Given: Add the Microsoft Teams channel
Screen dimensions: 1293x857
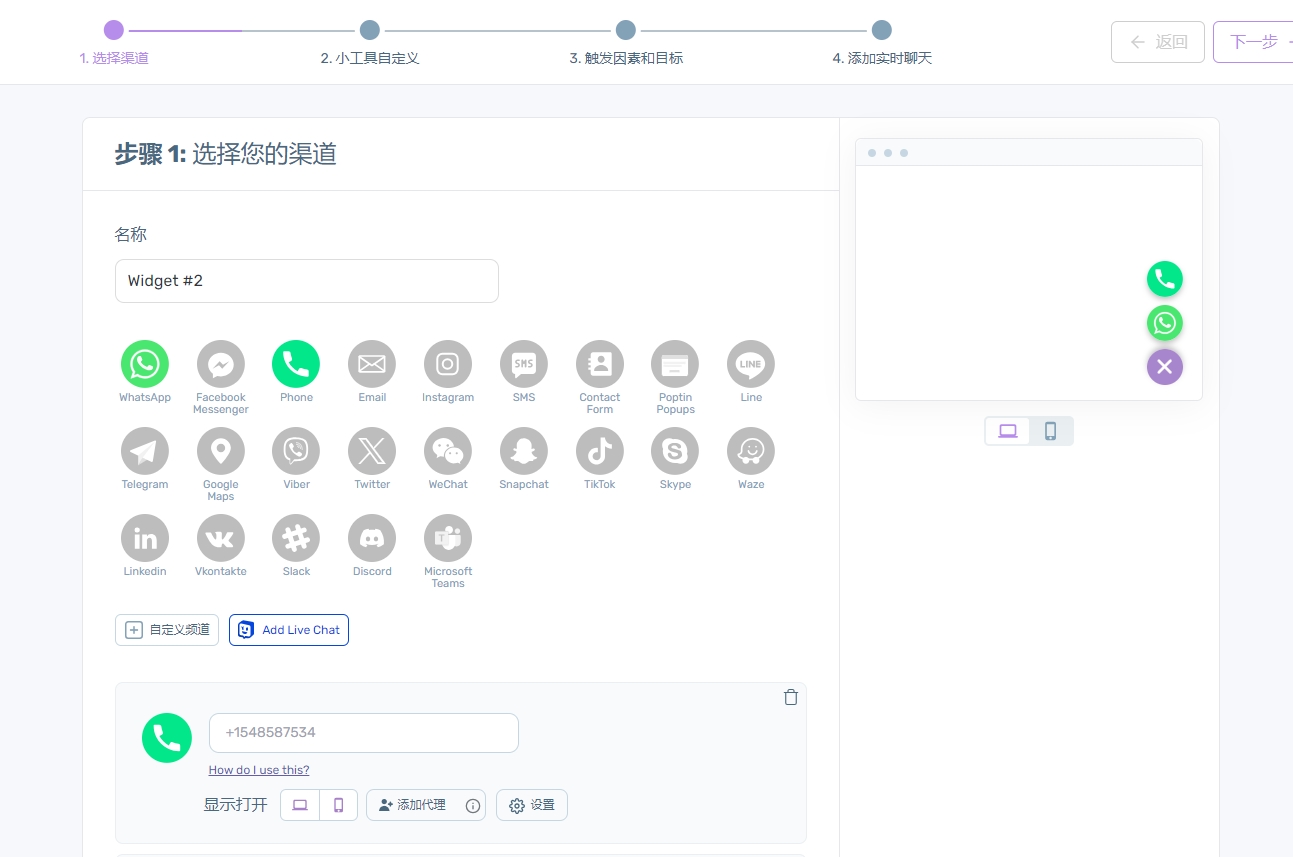Looking at the screenshot, I should click(x=448, y=538).
